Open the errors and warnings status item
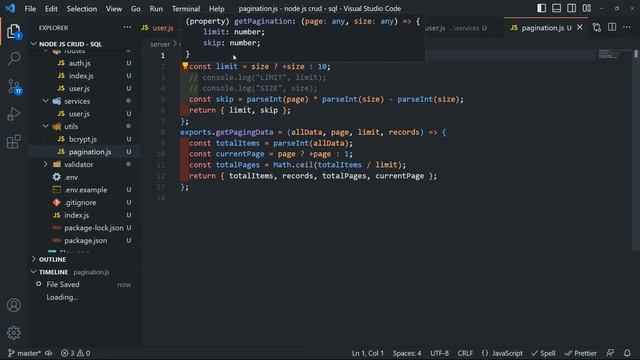This screenshot has width=640, height=360. tap(76, 353)
